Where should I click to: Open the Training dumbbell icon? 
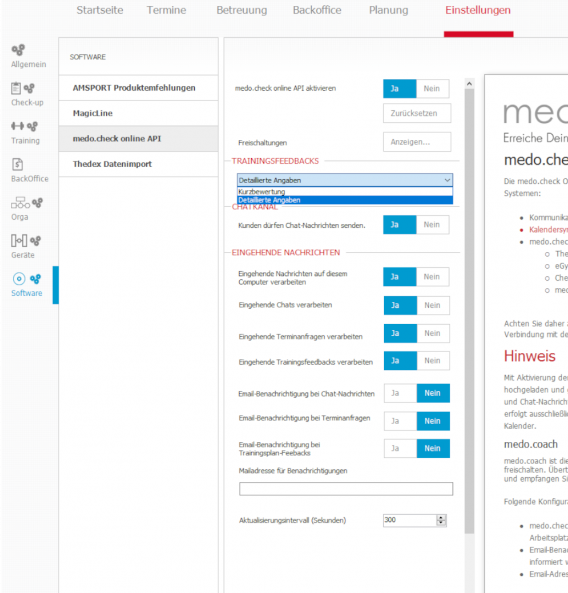(17, 126)
